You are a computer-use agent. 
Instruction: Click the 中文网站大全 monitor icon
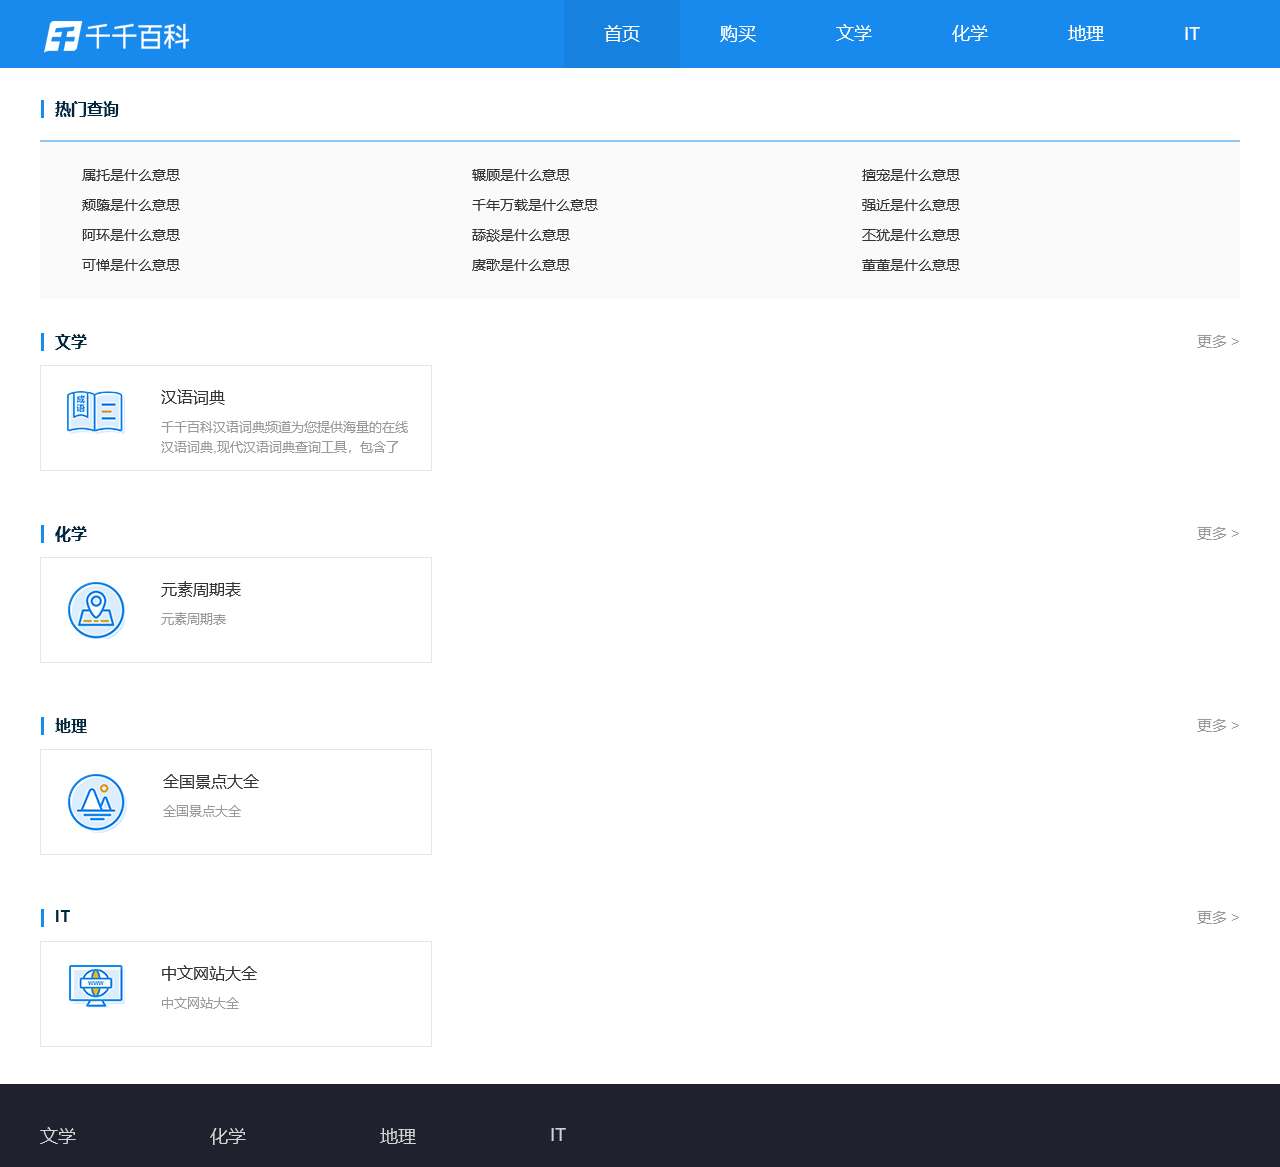[96, 986]
